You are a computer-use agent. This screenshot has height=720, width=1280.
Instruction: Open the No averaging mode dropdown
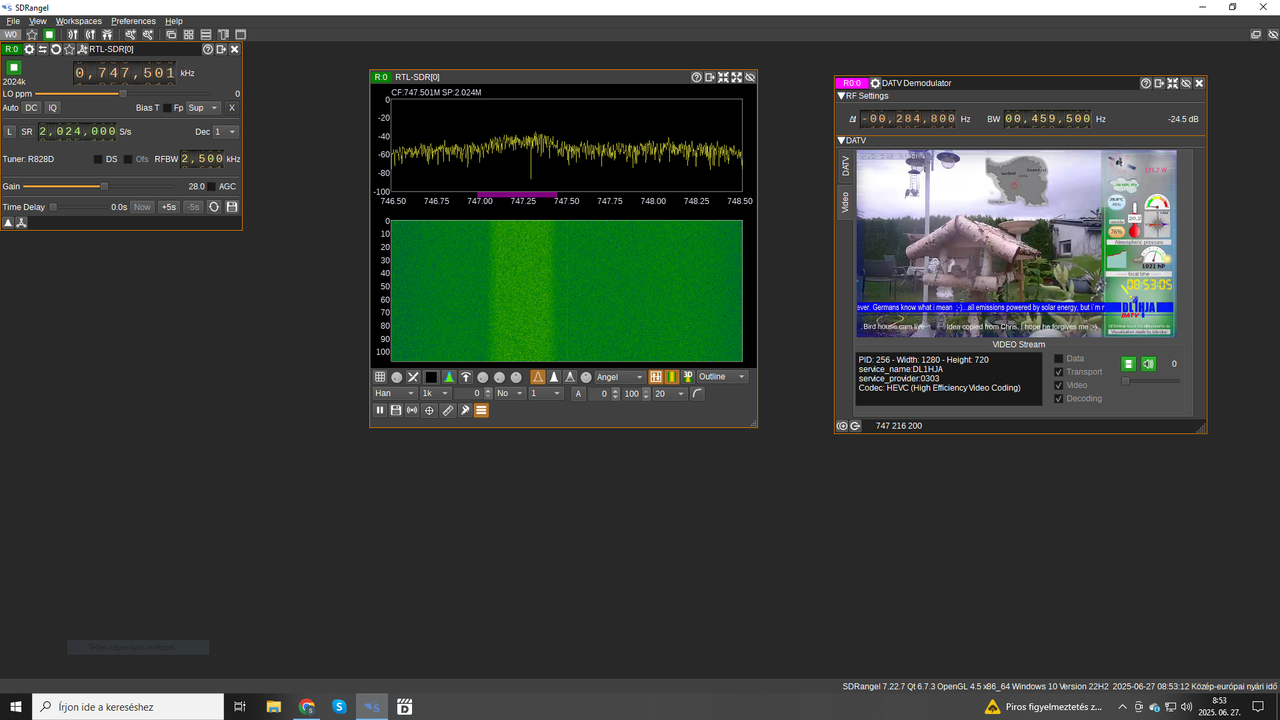pos(509,393)
